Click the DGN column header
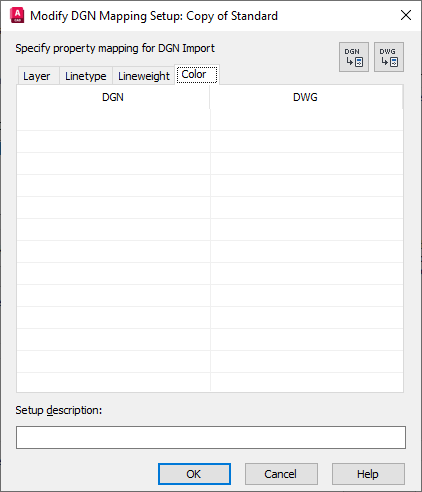This screenshot has height=492, width=422. click(113, 97)
